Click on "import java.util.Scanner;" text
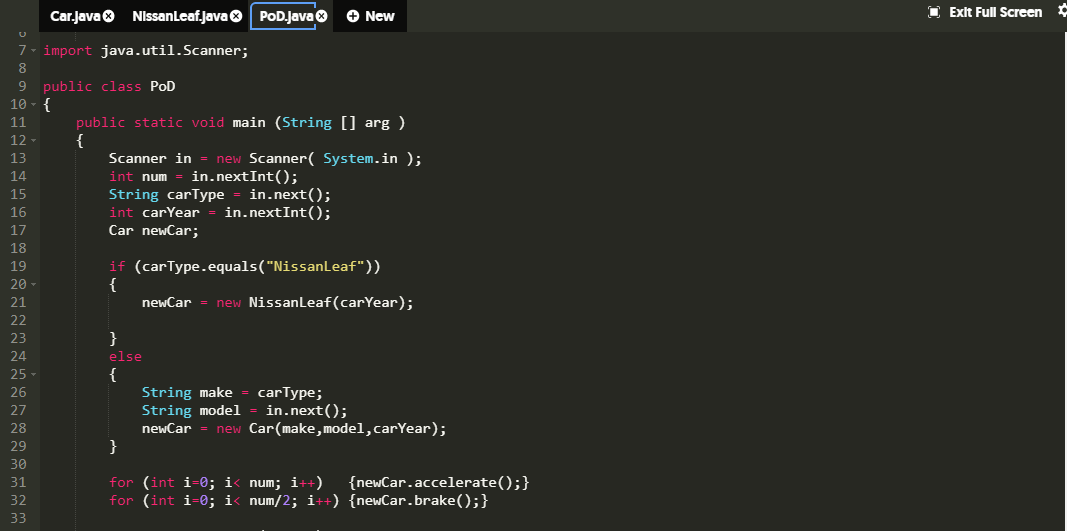Viewport: 1067px width, 531px height. [146, 51]
